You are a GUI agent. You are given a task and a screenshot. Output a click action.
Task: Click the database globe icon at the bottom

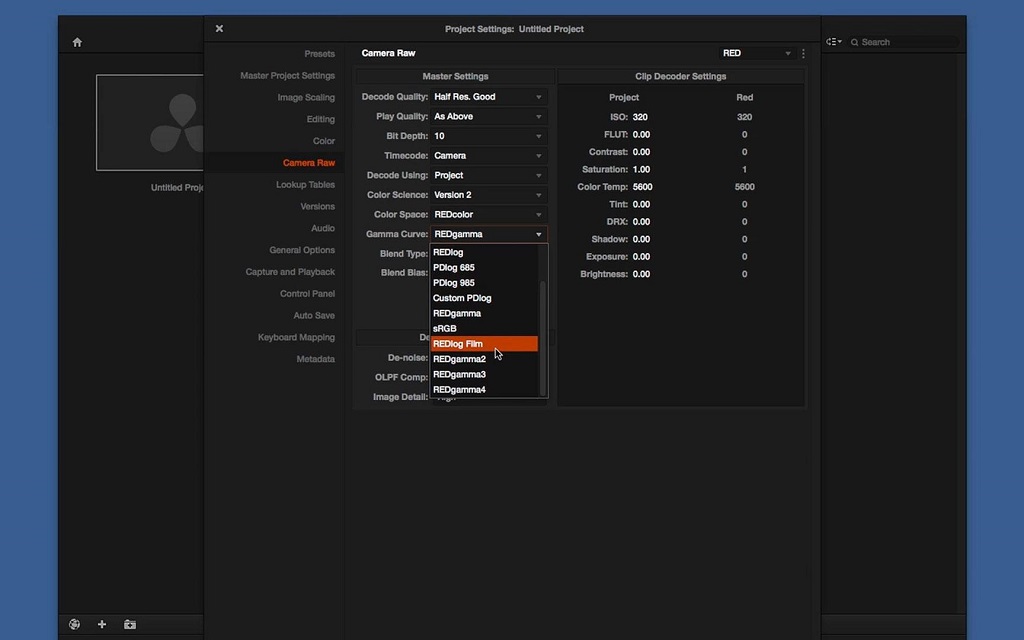click(74, 624)
